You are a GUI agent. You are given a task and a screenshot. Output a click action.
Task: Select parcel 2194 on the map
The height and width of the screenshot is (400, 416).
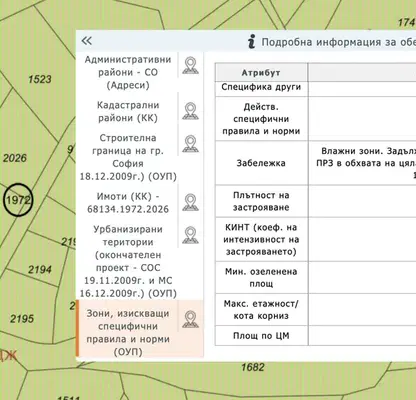click(x=40, y=269)
